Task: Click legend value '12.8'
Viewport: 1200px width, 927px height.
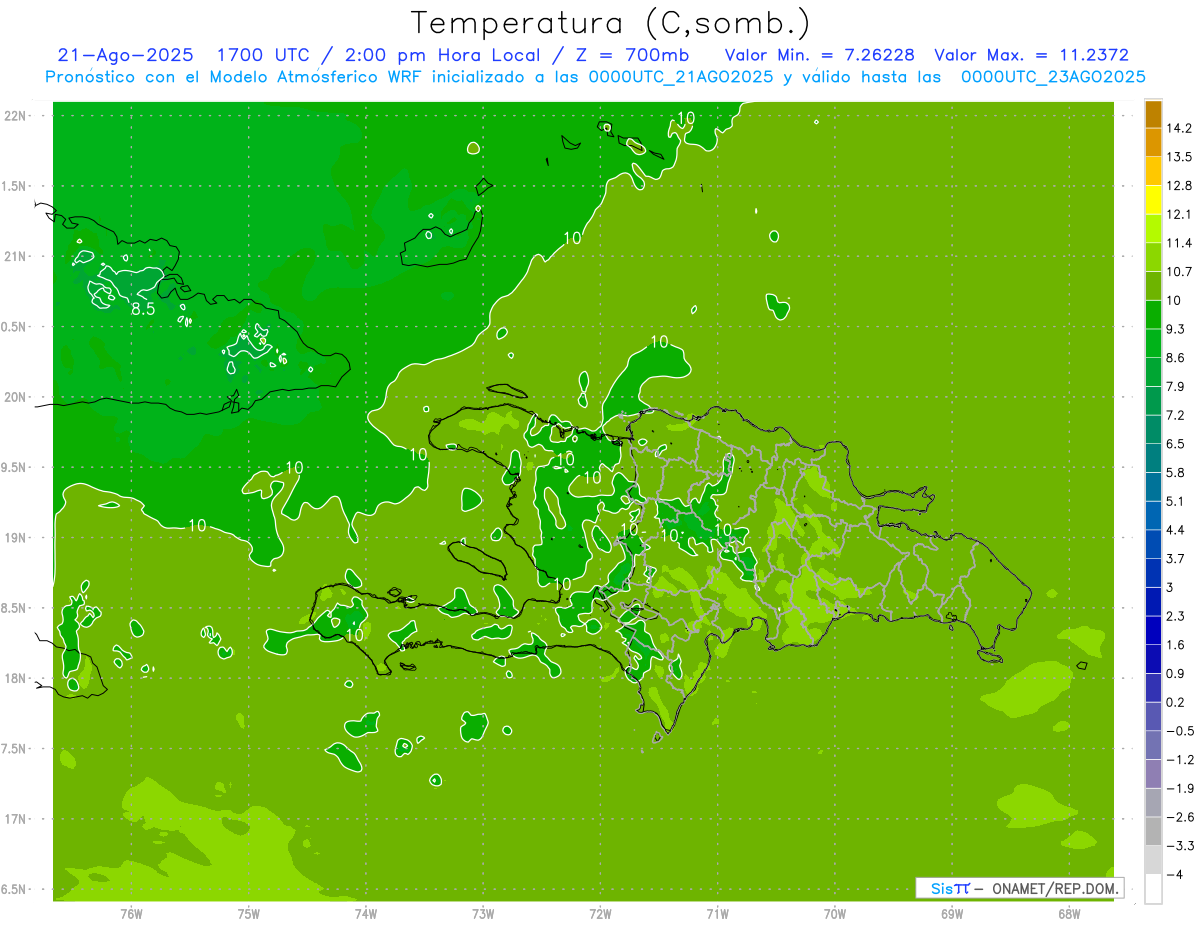Action: (1178, 185)
